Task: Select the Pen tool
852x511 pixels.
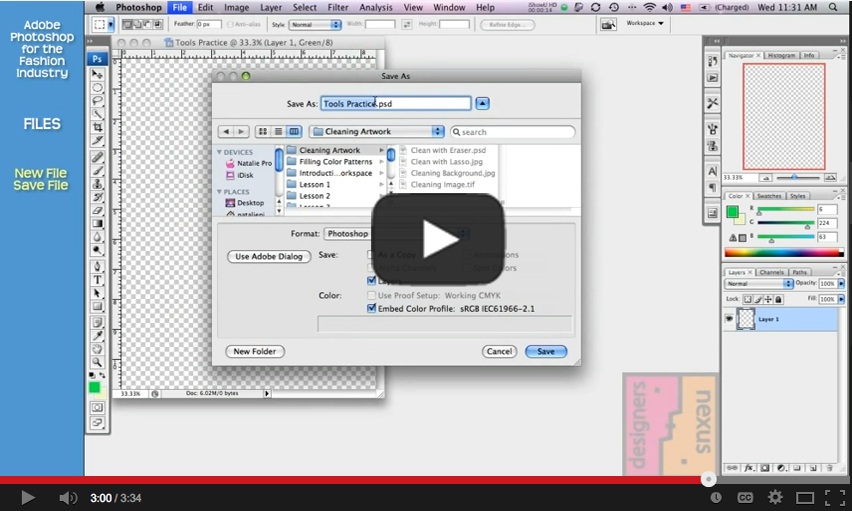Action: click(x=97, y=266)
